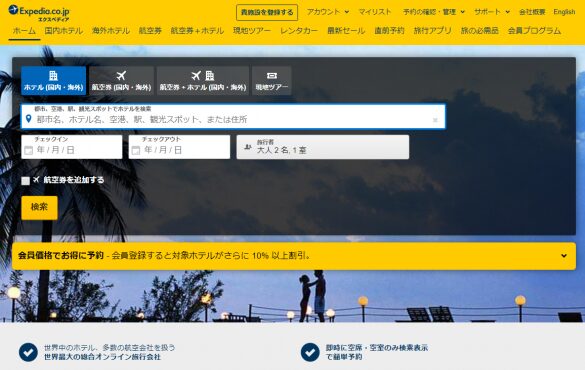Open the アカウント dropdown menu
The width and height of the screenshot is (585, 370).
(x=328, y=12)
